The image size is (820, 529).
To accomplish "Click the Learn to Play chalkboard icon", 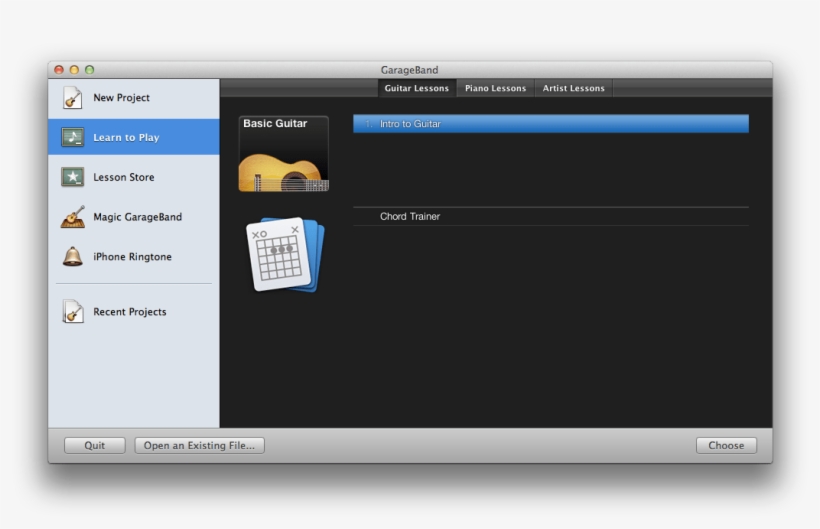I will click(x=72, y=137).
